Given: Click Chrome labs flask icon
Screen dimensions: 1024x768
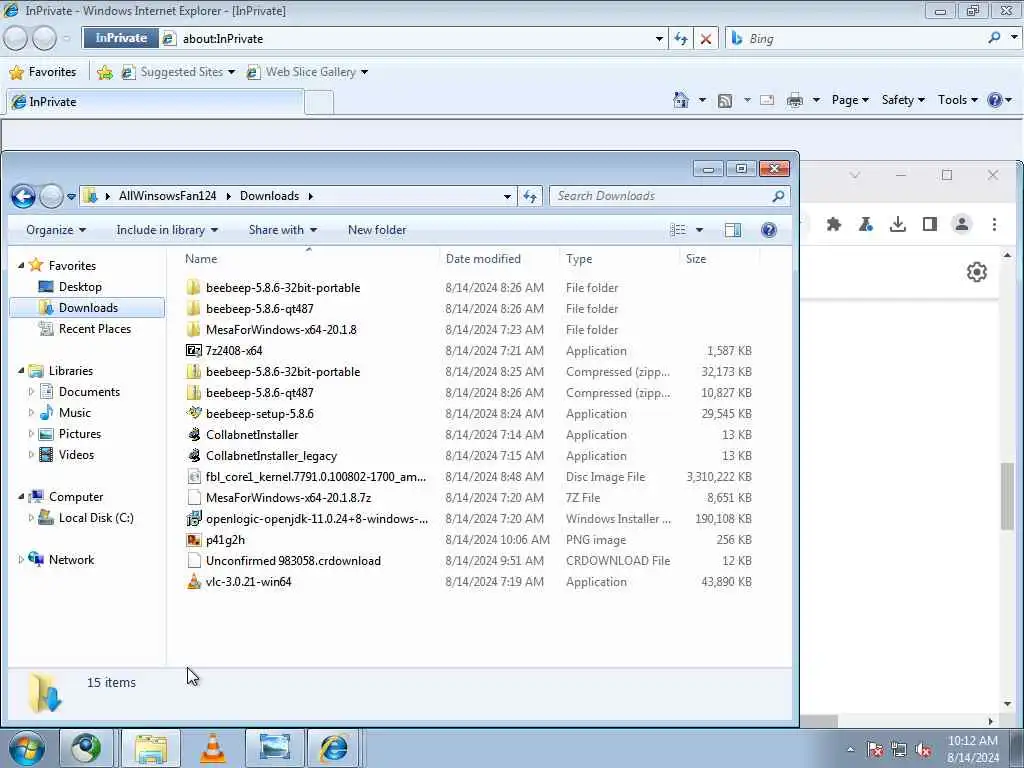Looking at the screenshot, I should (x=866, y=225).
